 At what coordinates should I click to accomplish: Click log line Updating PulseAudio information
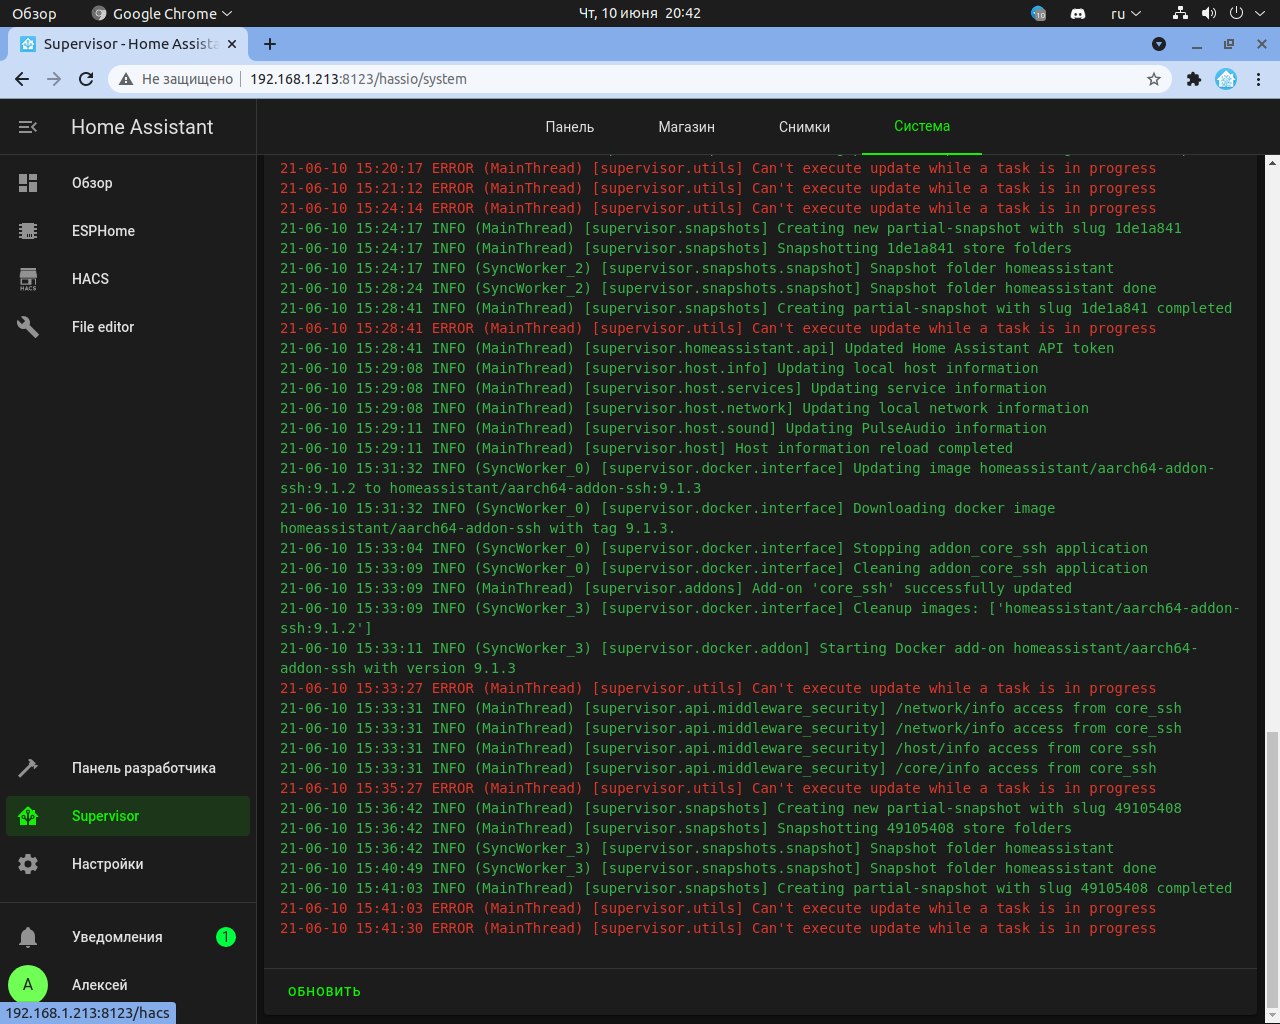point(663,428)
